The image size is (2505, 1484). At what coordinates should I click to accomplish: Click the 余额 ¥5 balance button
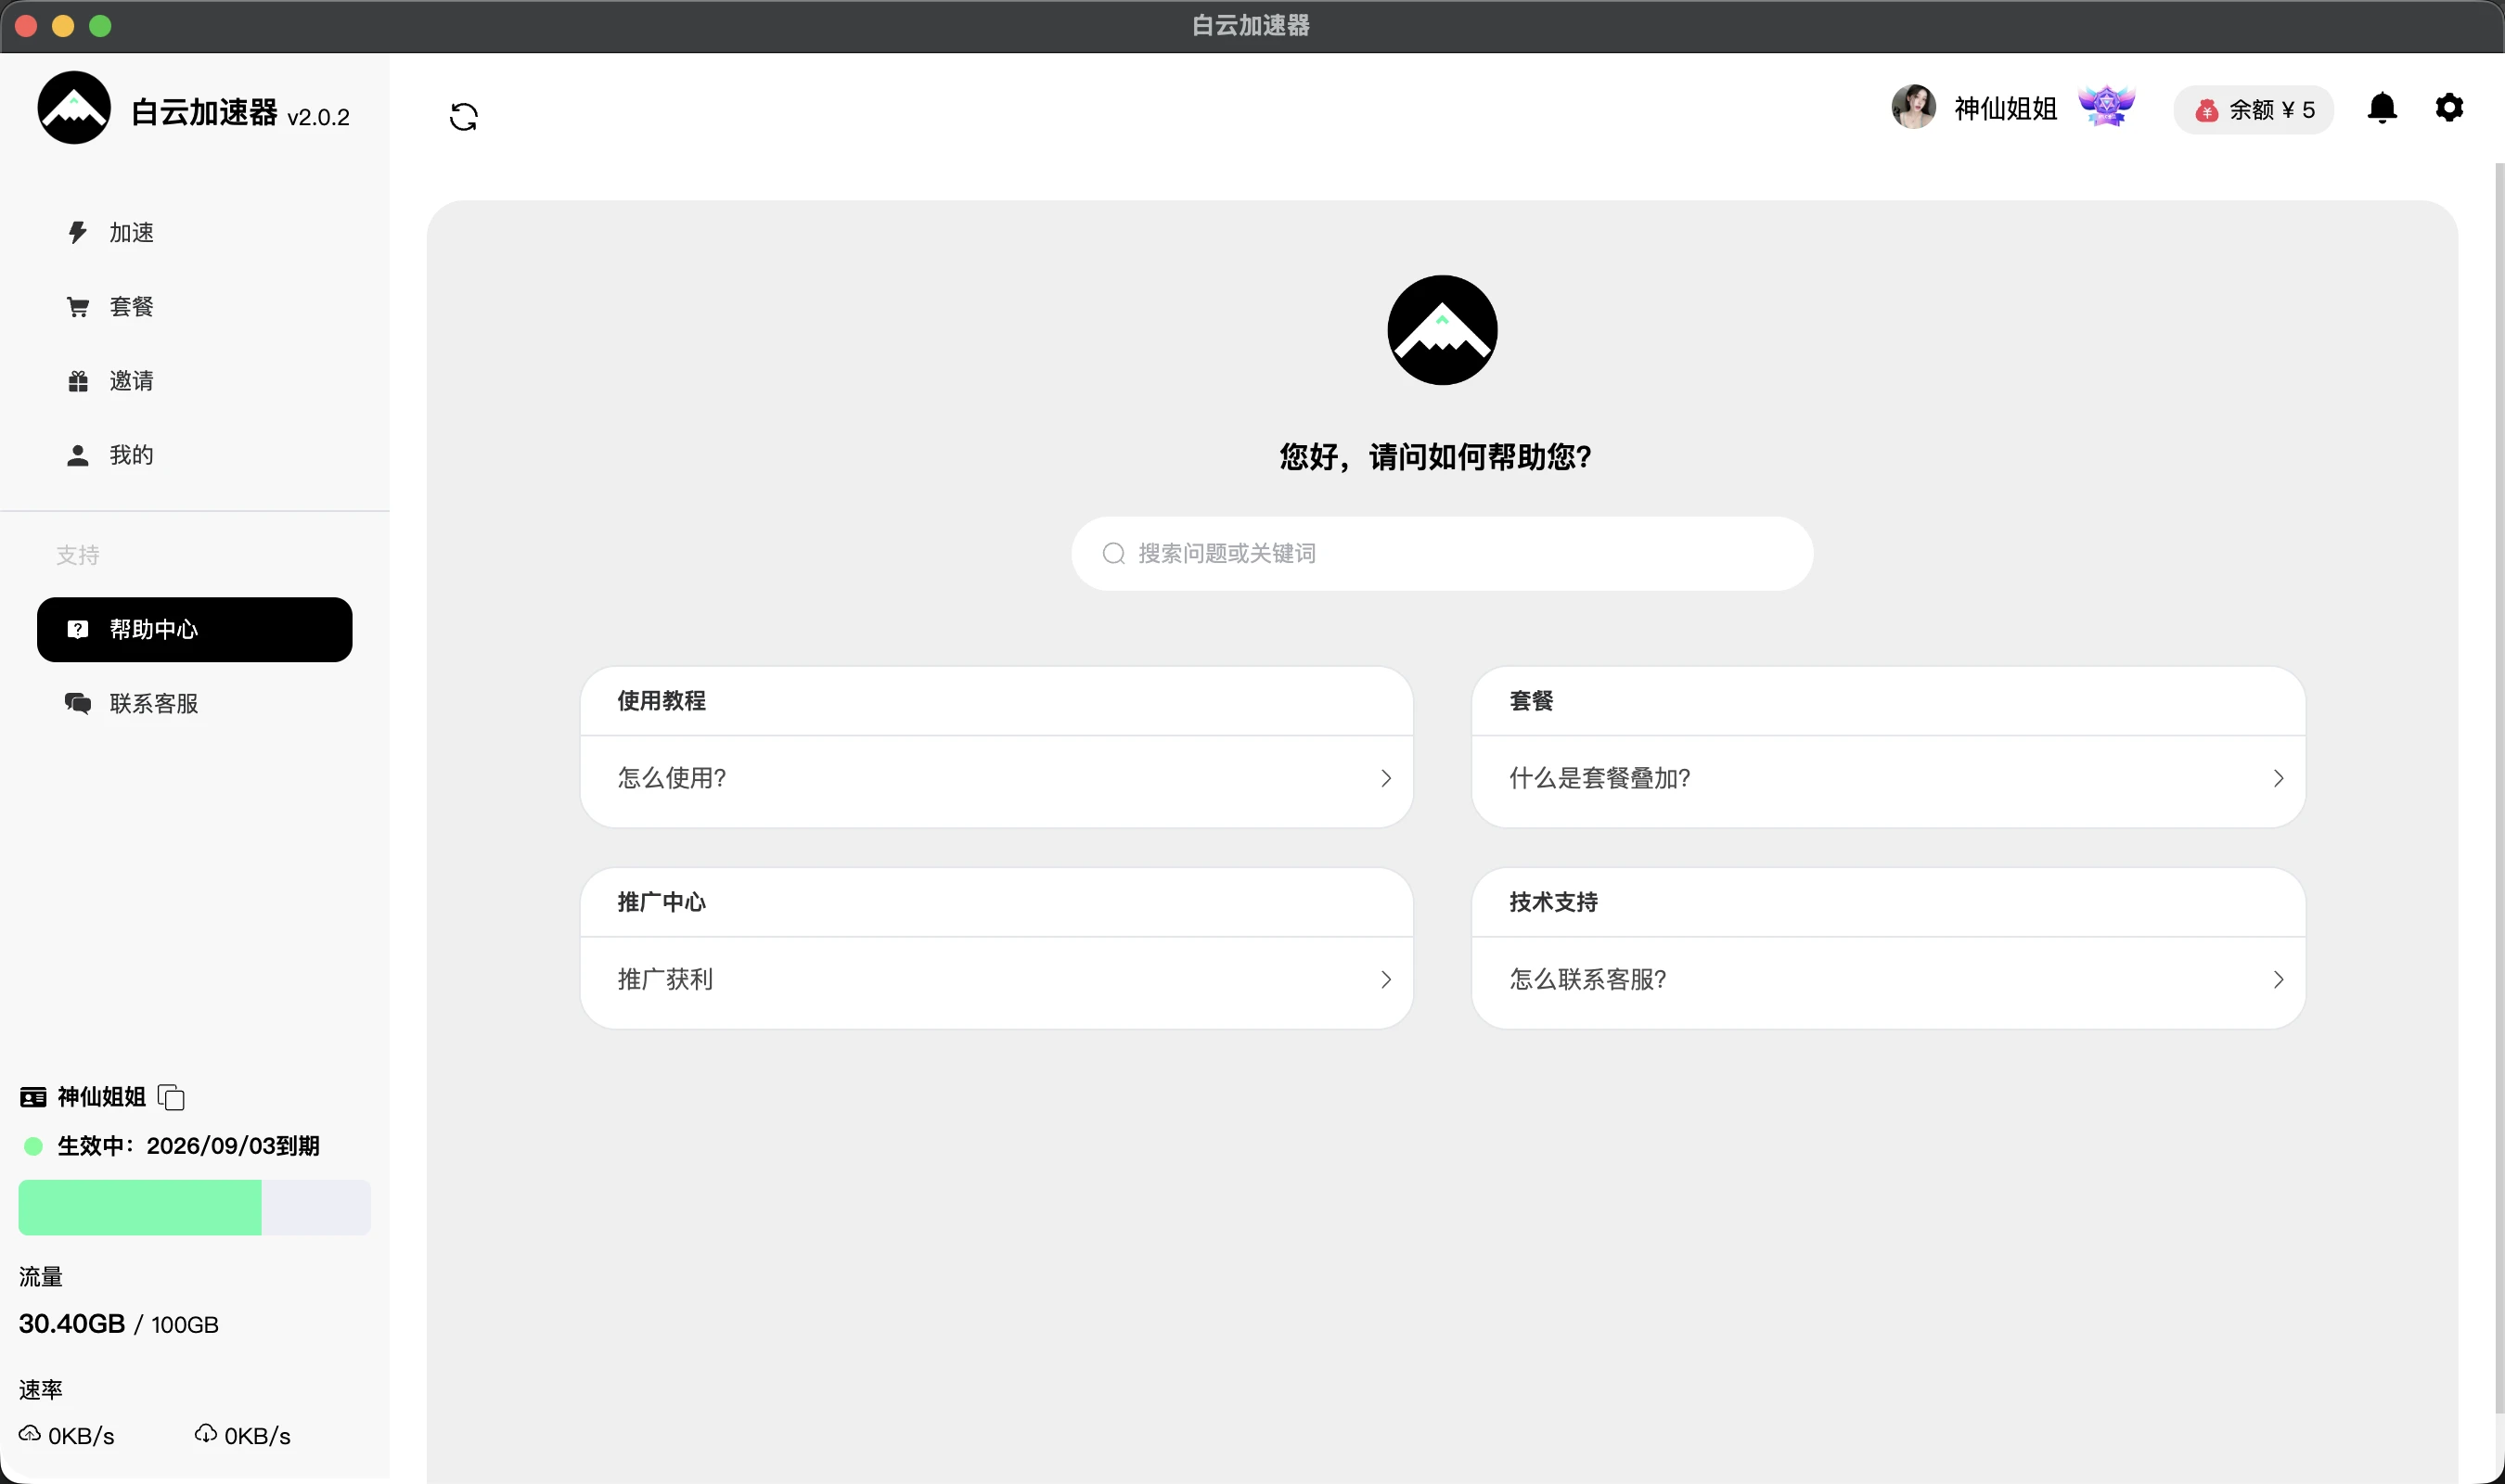(2253, 109)
